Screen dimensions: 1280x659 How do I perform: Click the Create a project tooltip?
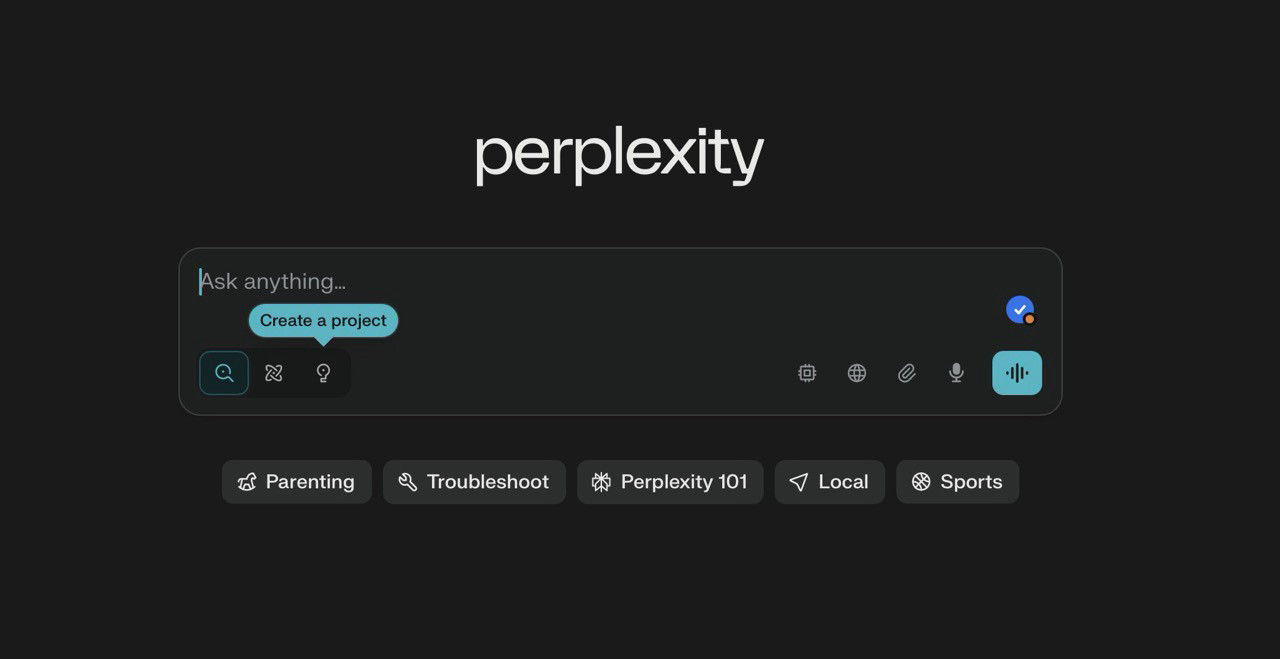[323, 321]
